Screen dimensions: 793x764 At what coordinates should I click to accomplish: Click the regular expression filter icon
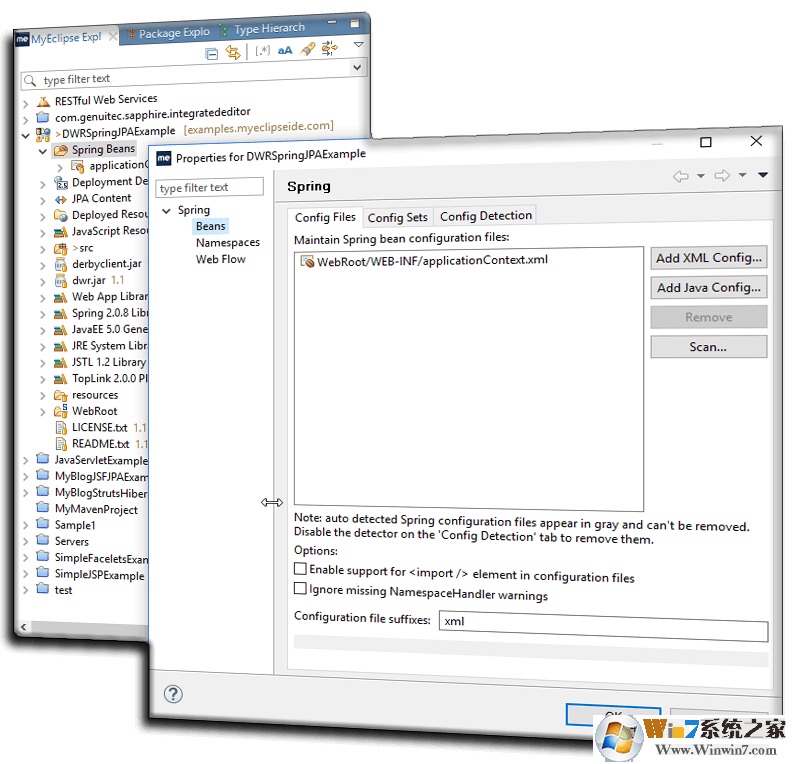[263, 50]
